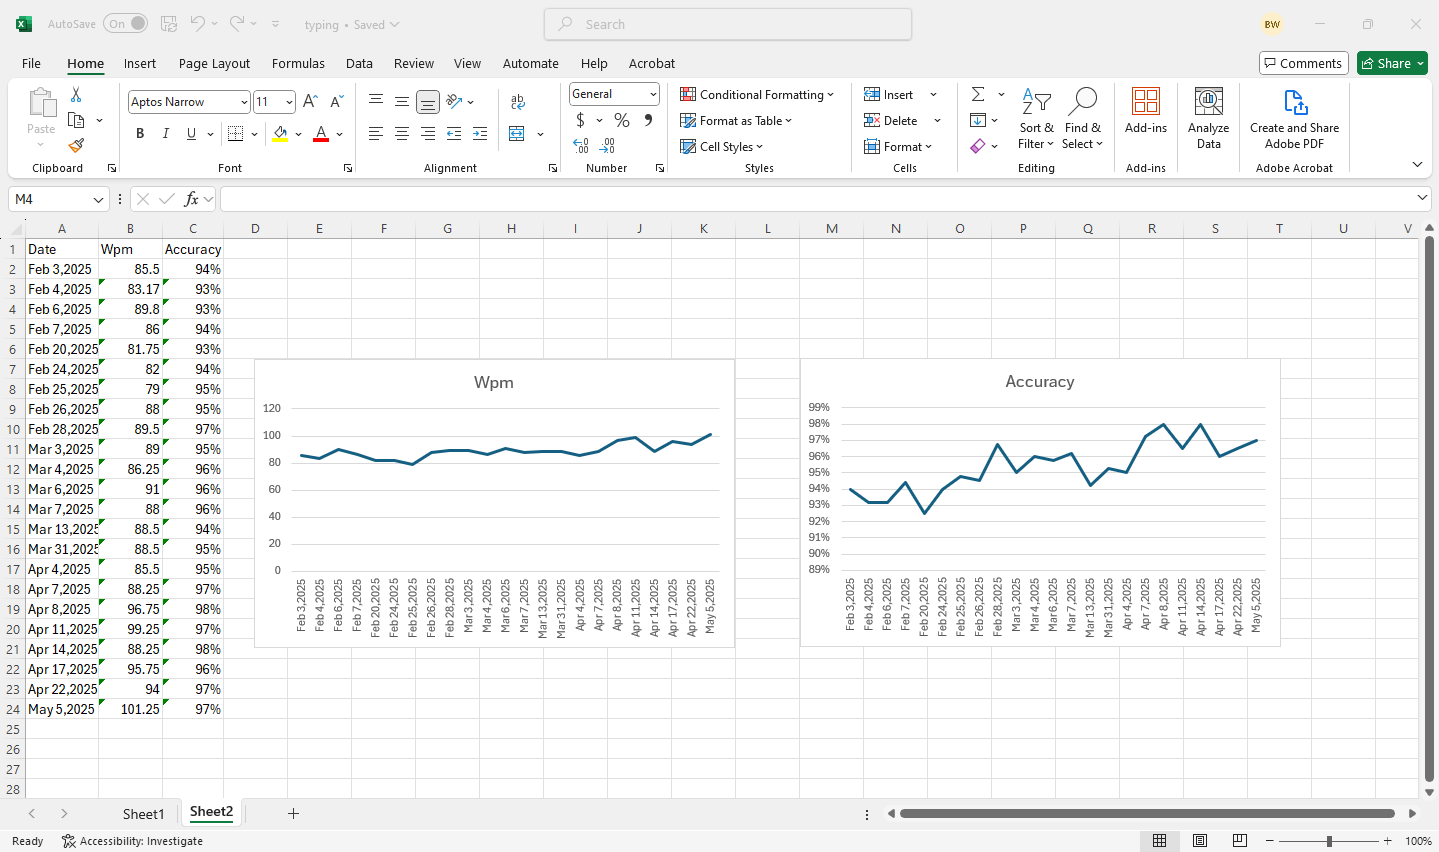1439x852 pixels.
Task: Open the font size dropdown
Action: coord(289,102)
